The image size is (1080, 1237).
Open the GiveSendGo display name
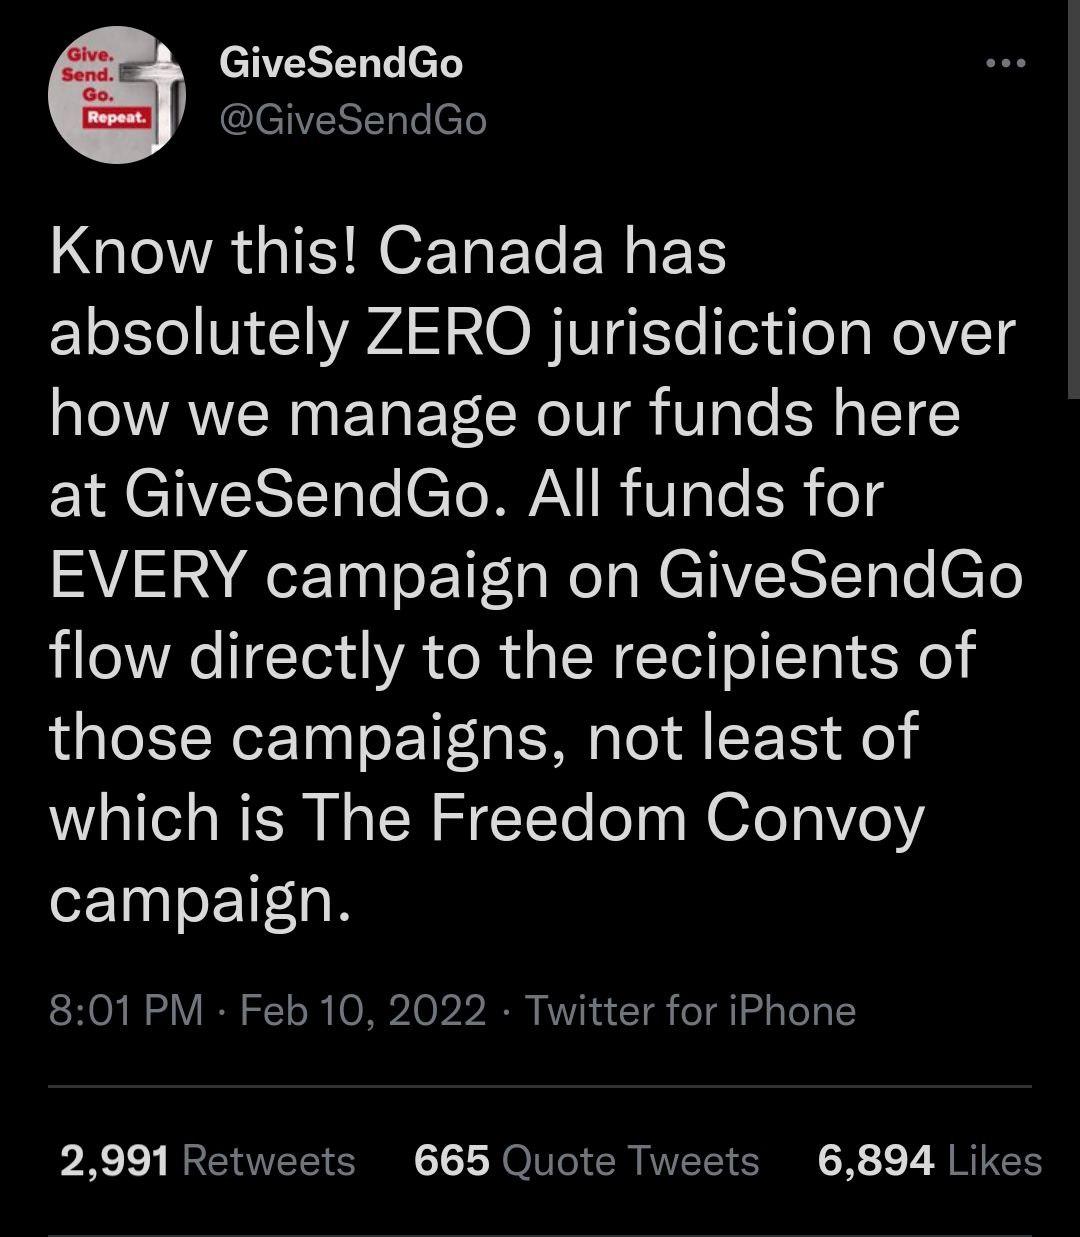coord(341,64)
